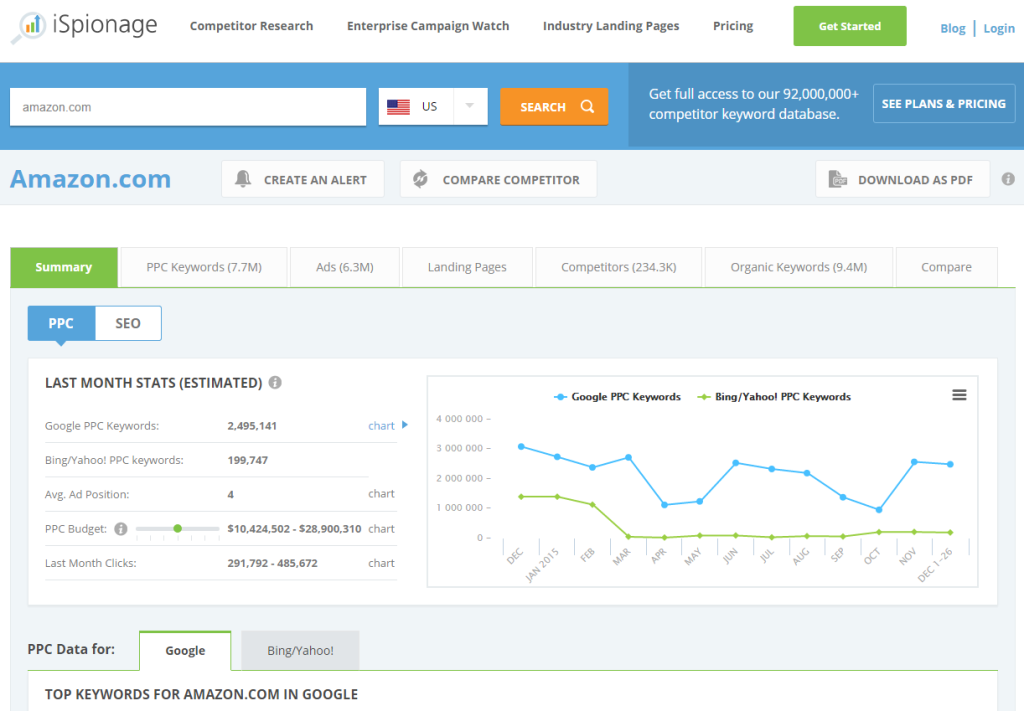1024x711 pixels.
Task: Click clicks range 291,792 - 485,672
Action: pyautogui.click(x=272, y=563)
